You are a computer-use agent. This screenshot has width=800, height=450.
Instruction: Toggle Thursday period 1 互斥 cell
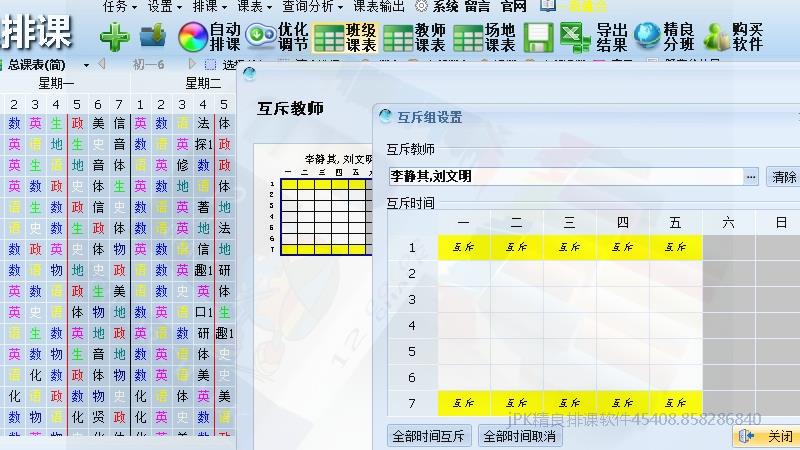[x=622, y=247]
